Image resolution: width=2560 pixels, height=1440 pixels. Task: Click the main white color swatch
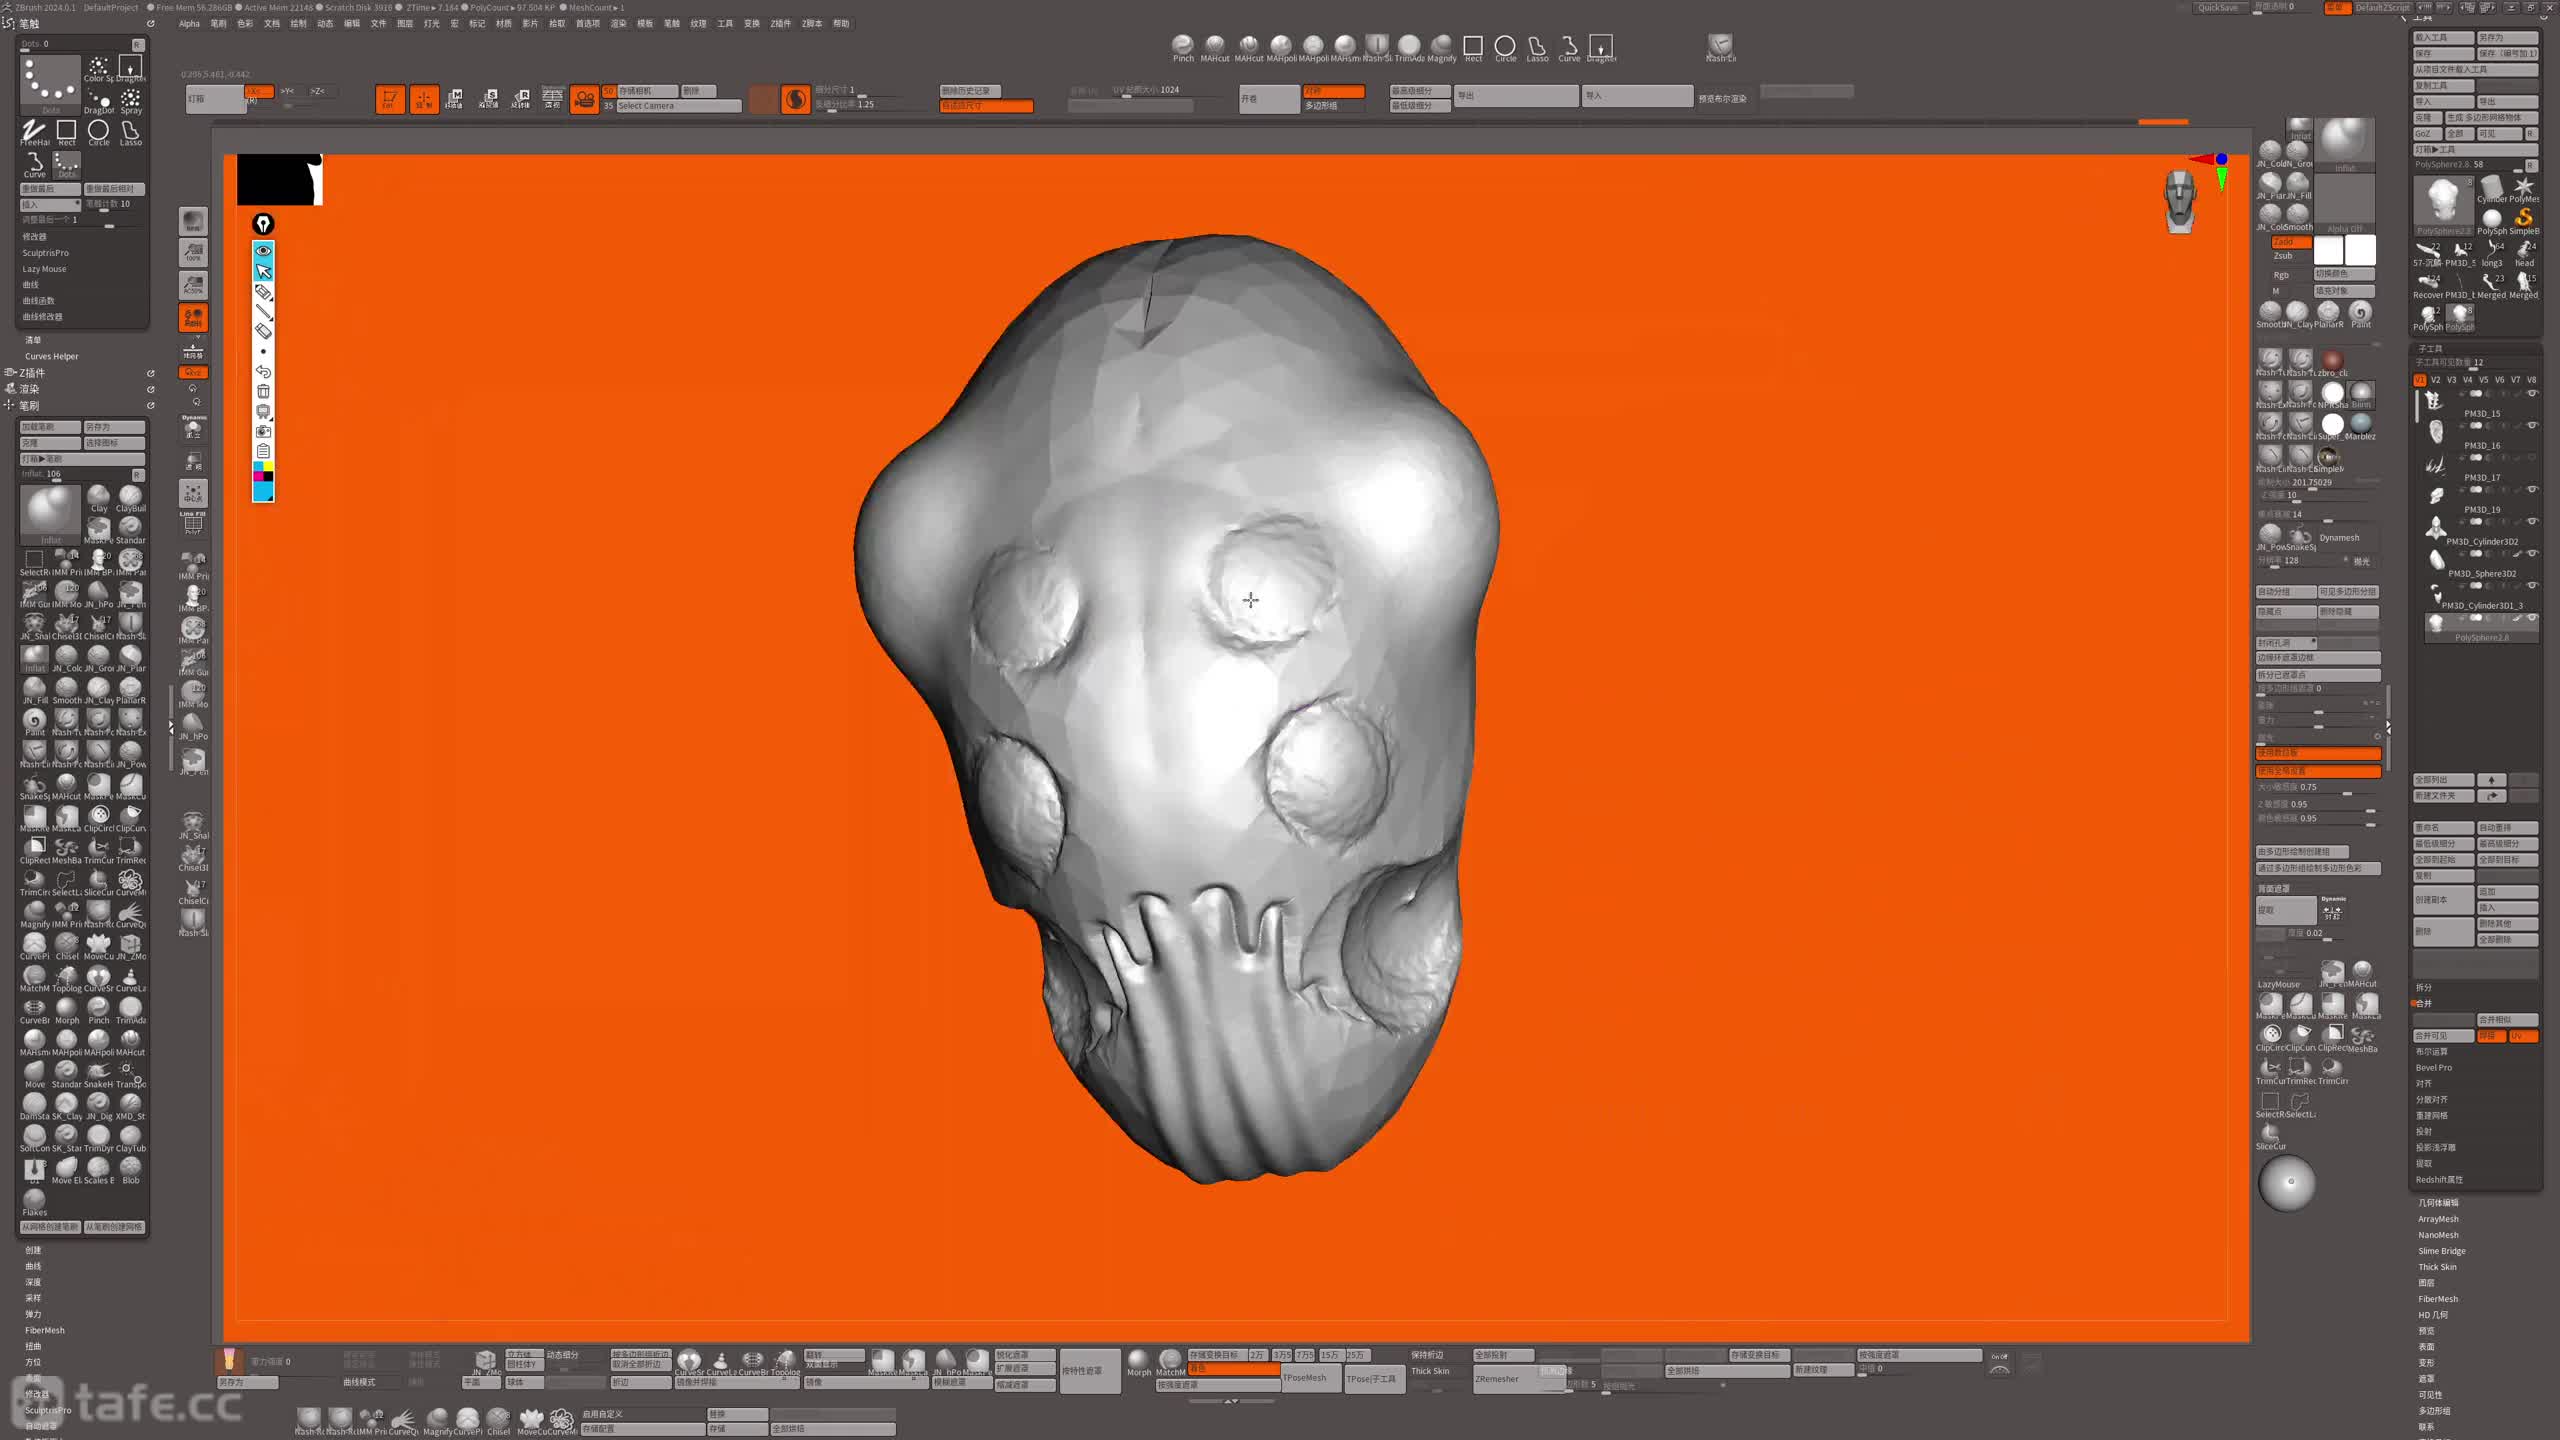coord(2360,249)
